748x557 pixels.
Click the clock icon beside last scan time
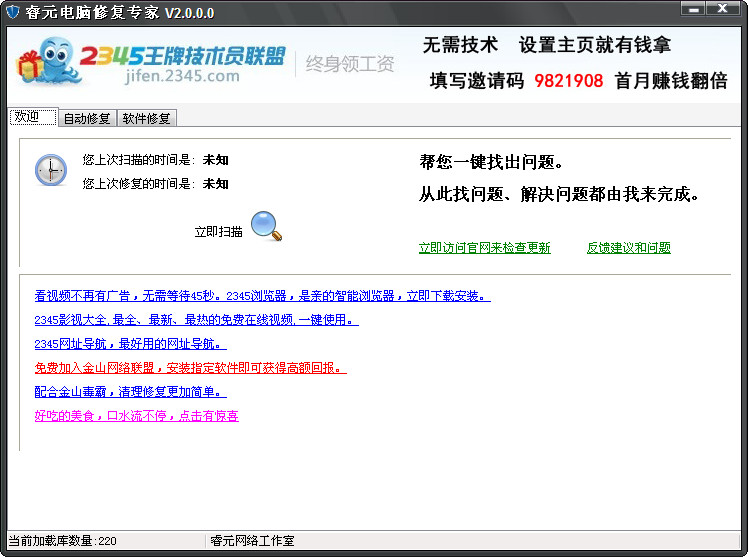tap(51, 170)
